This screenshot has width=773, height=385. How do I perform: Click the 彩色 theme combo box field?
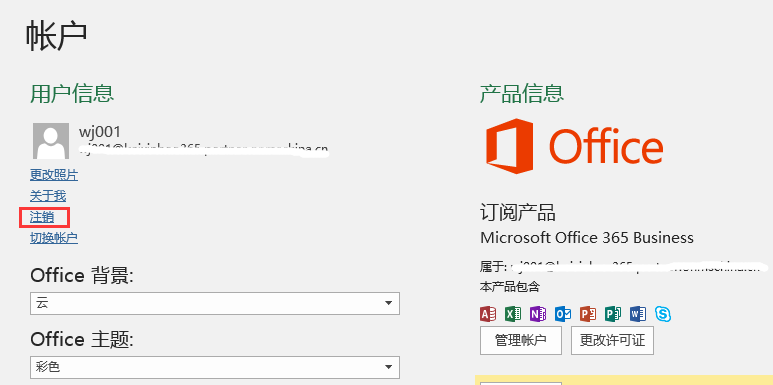[x=215, y=367]
